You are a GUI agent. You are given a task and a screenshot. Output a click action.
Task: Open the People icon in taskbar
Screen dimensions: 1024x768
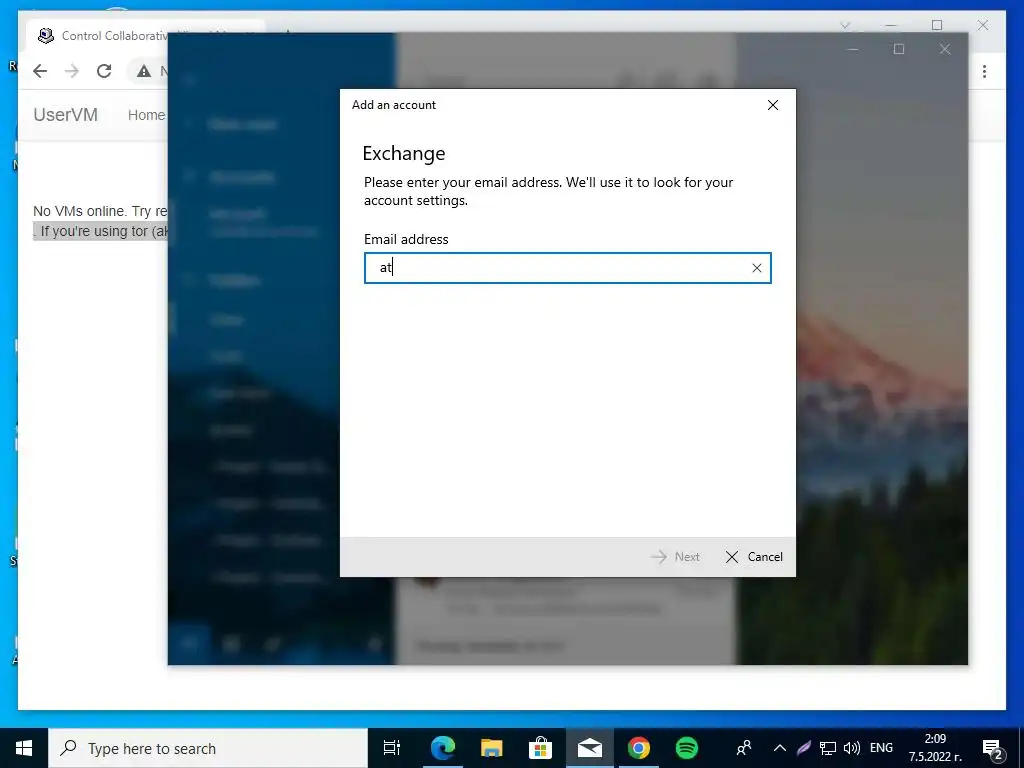click(x=743, y=748)
